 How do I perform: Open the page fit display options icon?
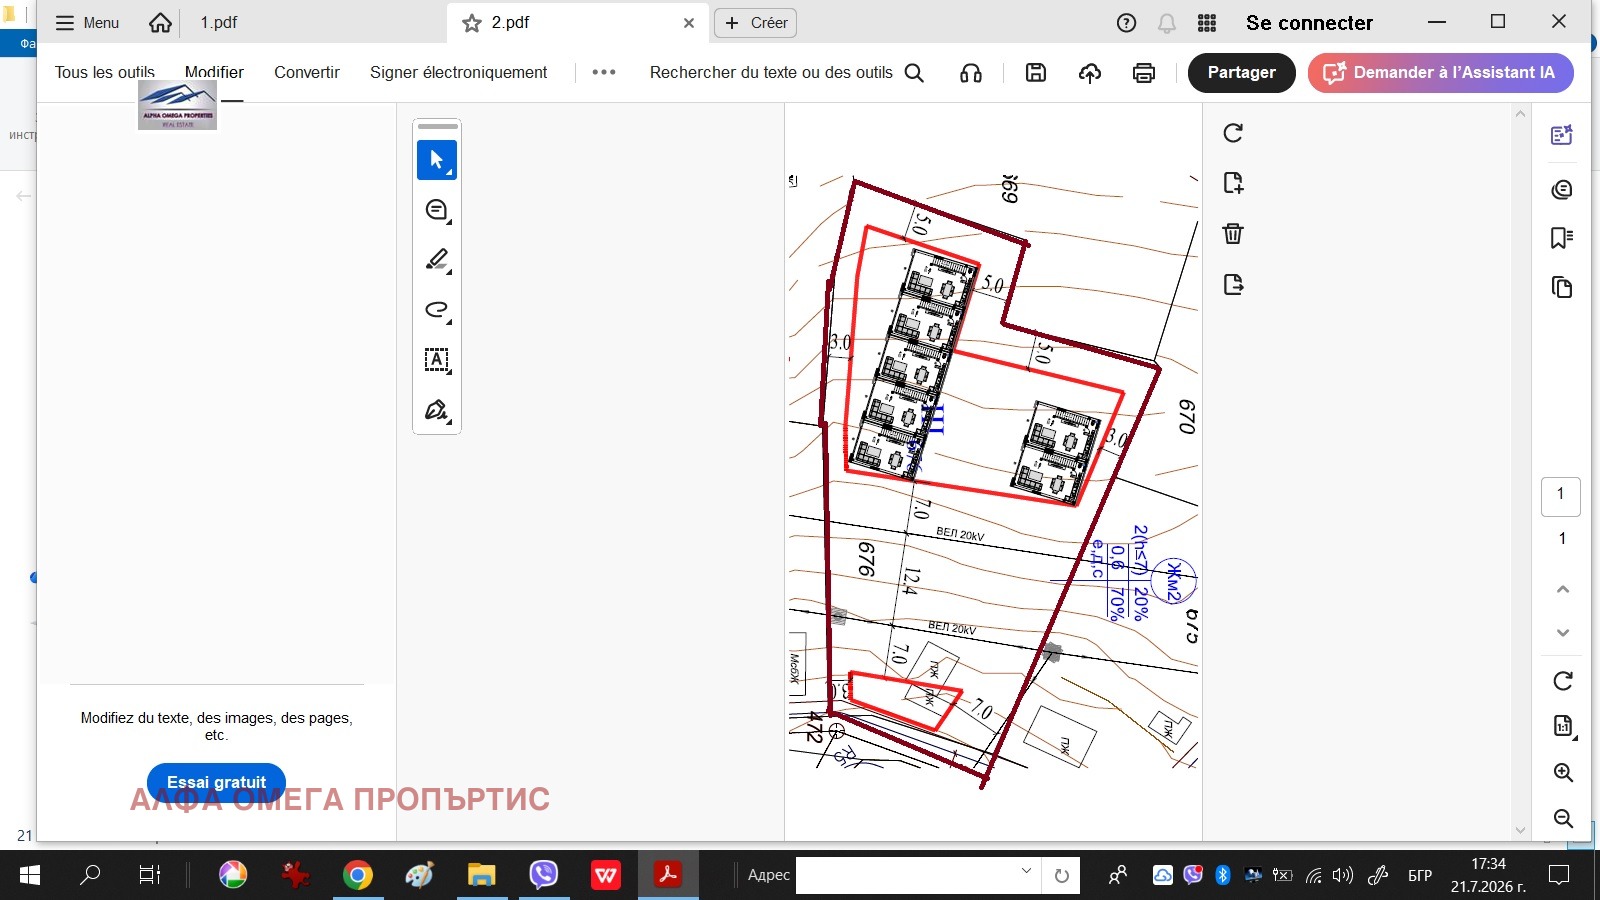1563,727
